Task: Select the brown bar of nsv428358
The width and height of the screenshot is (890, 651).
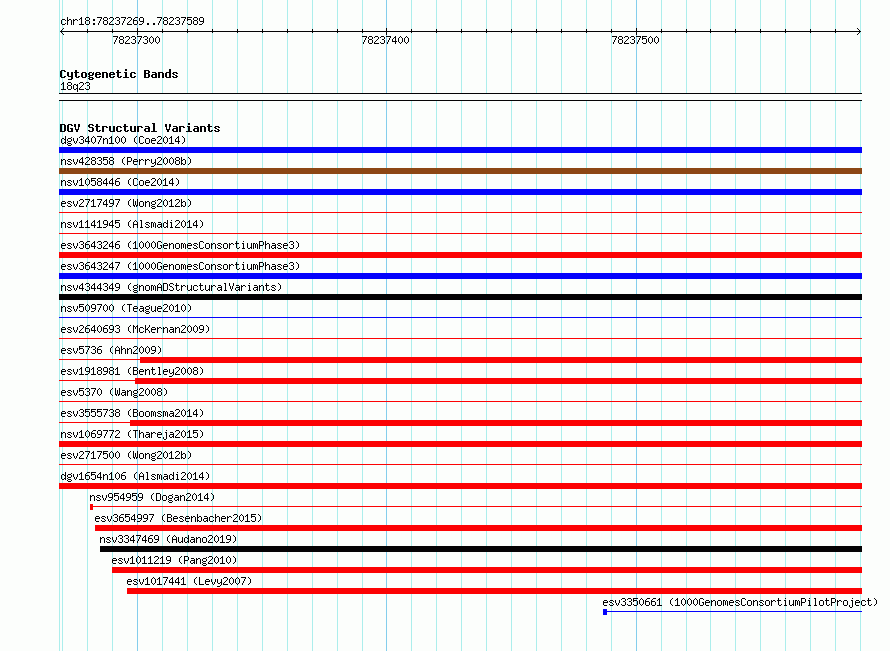Action: [x=460, y=171]
